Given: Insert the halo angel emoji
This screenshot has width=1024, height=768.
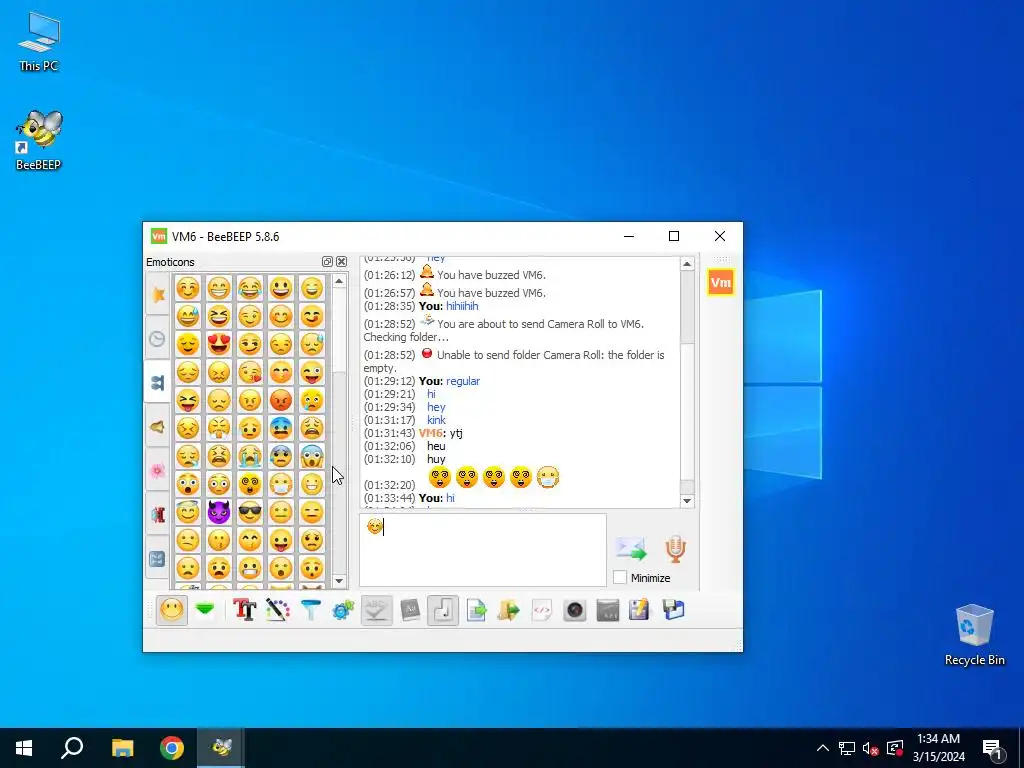Looking at the screenshot, I should (187, 512).
